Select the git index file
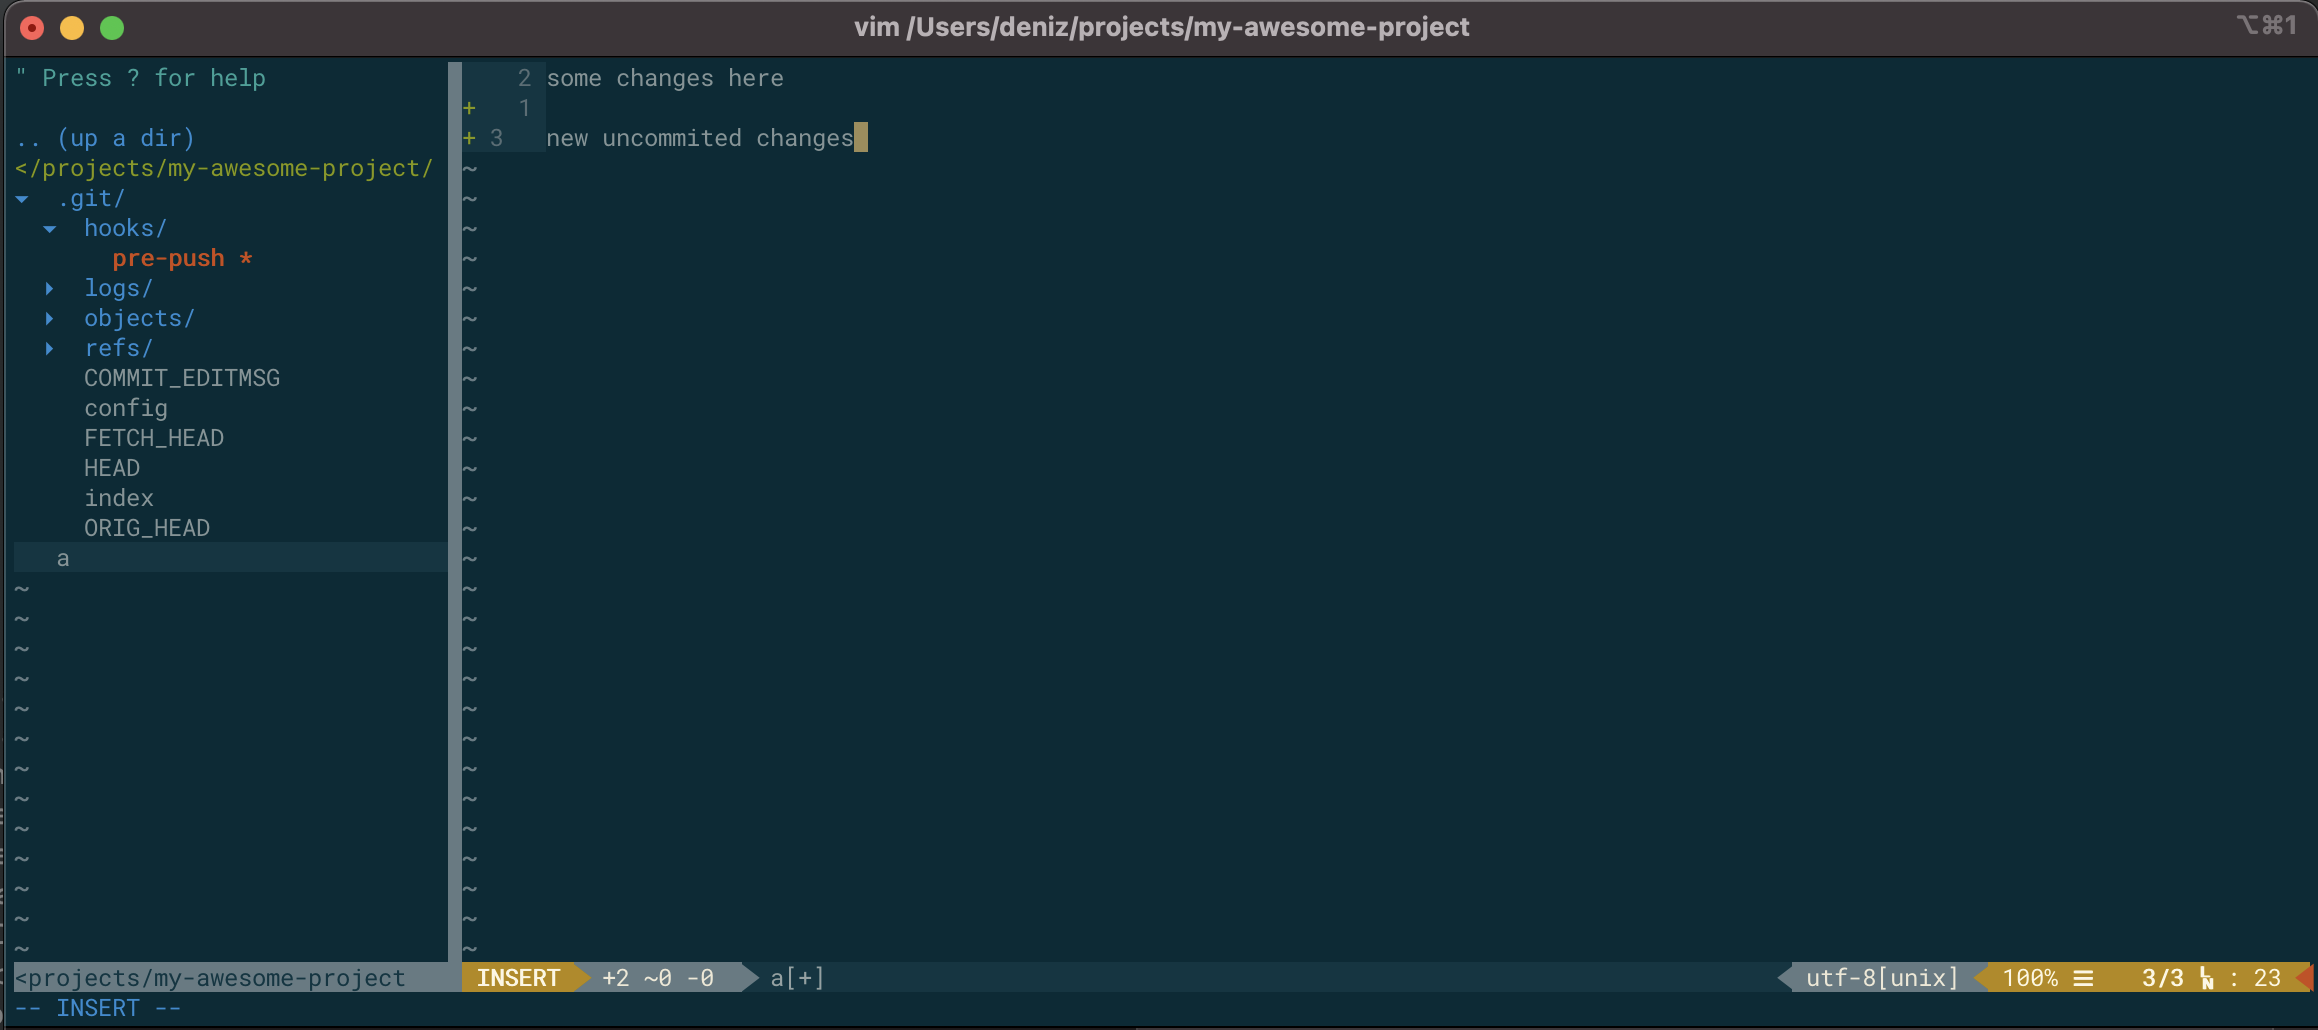Viewport: 2318px width, 1030px height. [119, 498]
